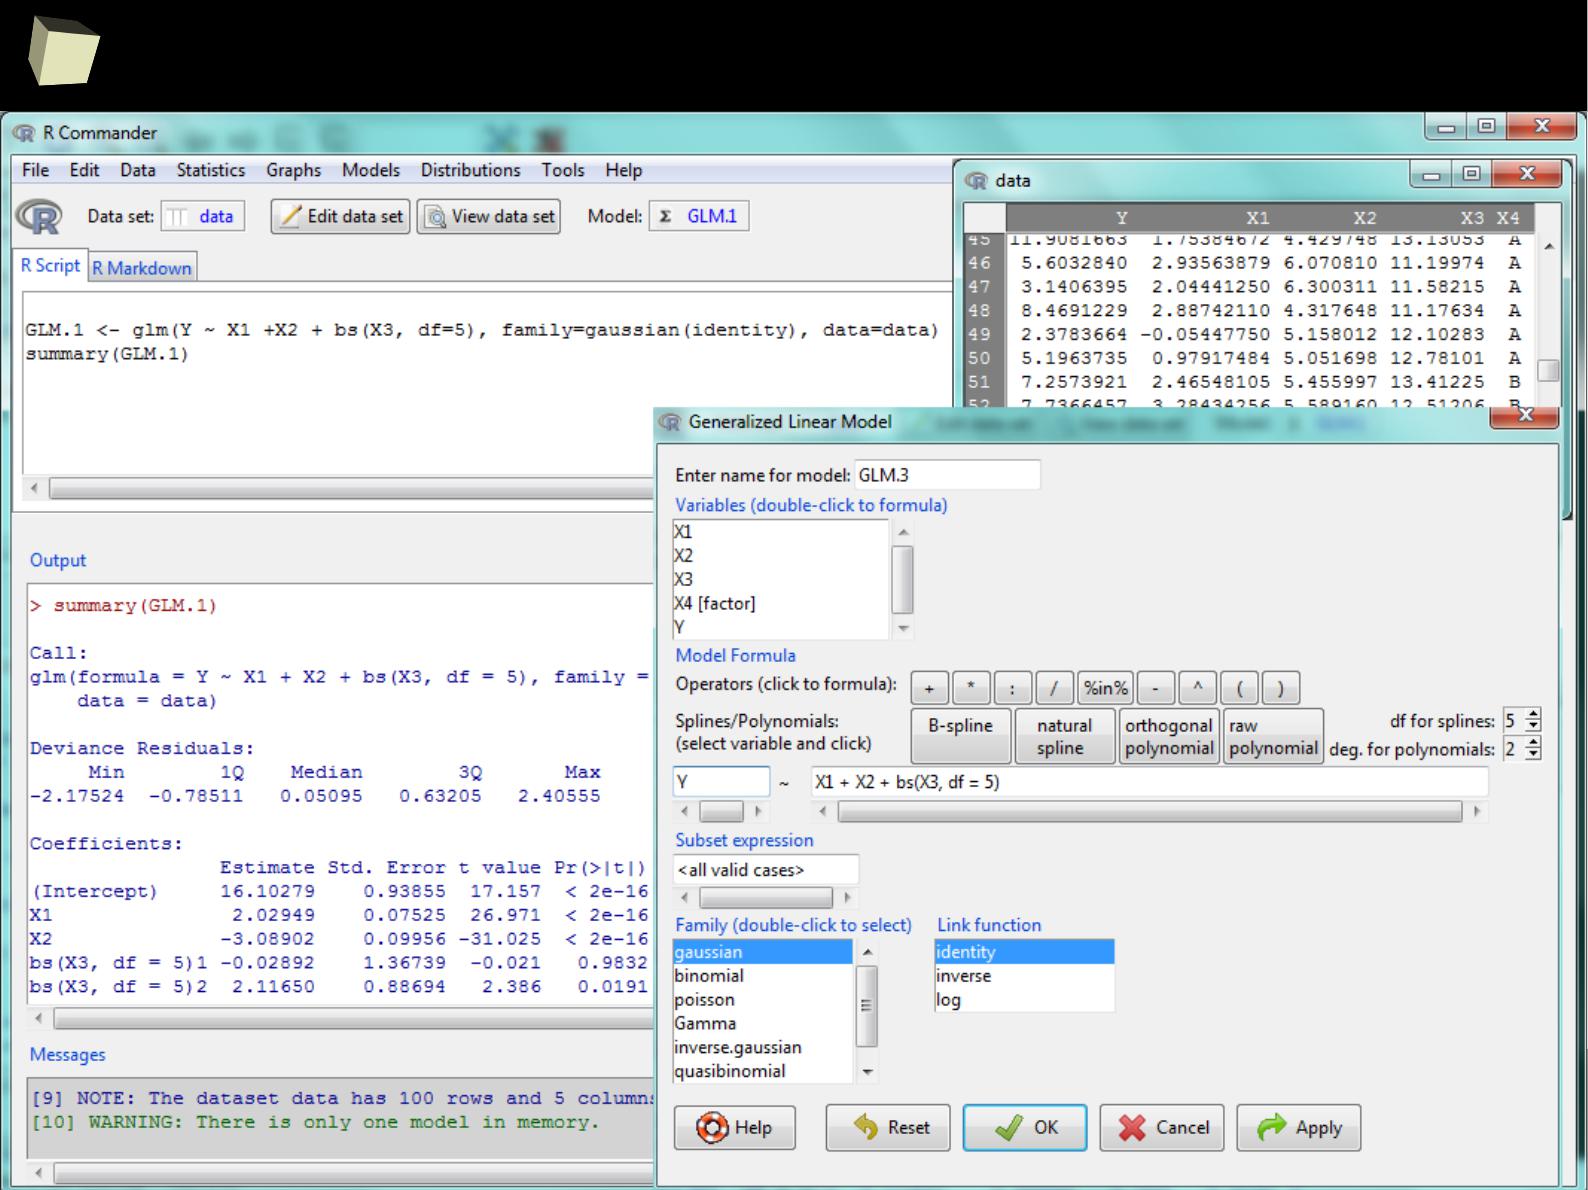Open the Models menu

click(x=371, y=170)
